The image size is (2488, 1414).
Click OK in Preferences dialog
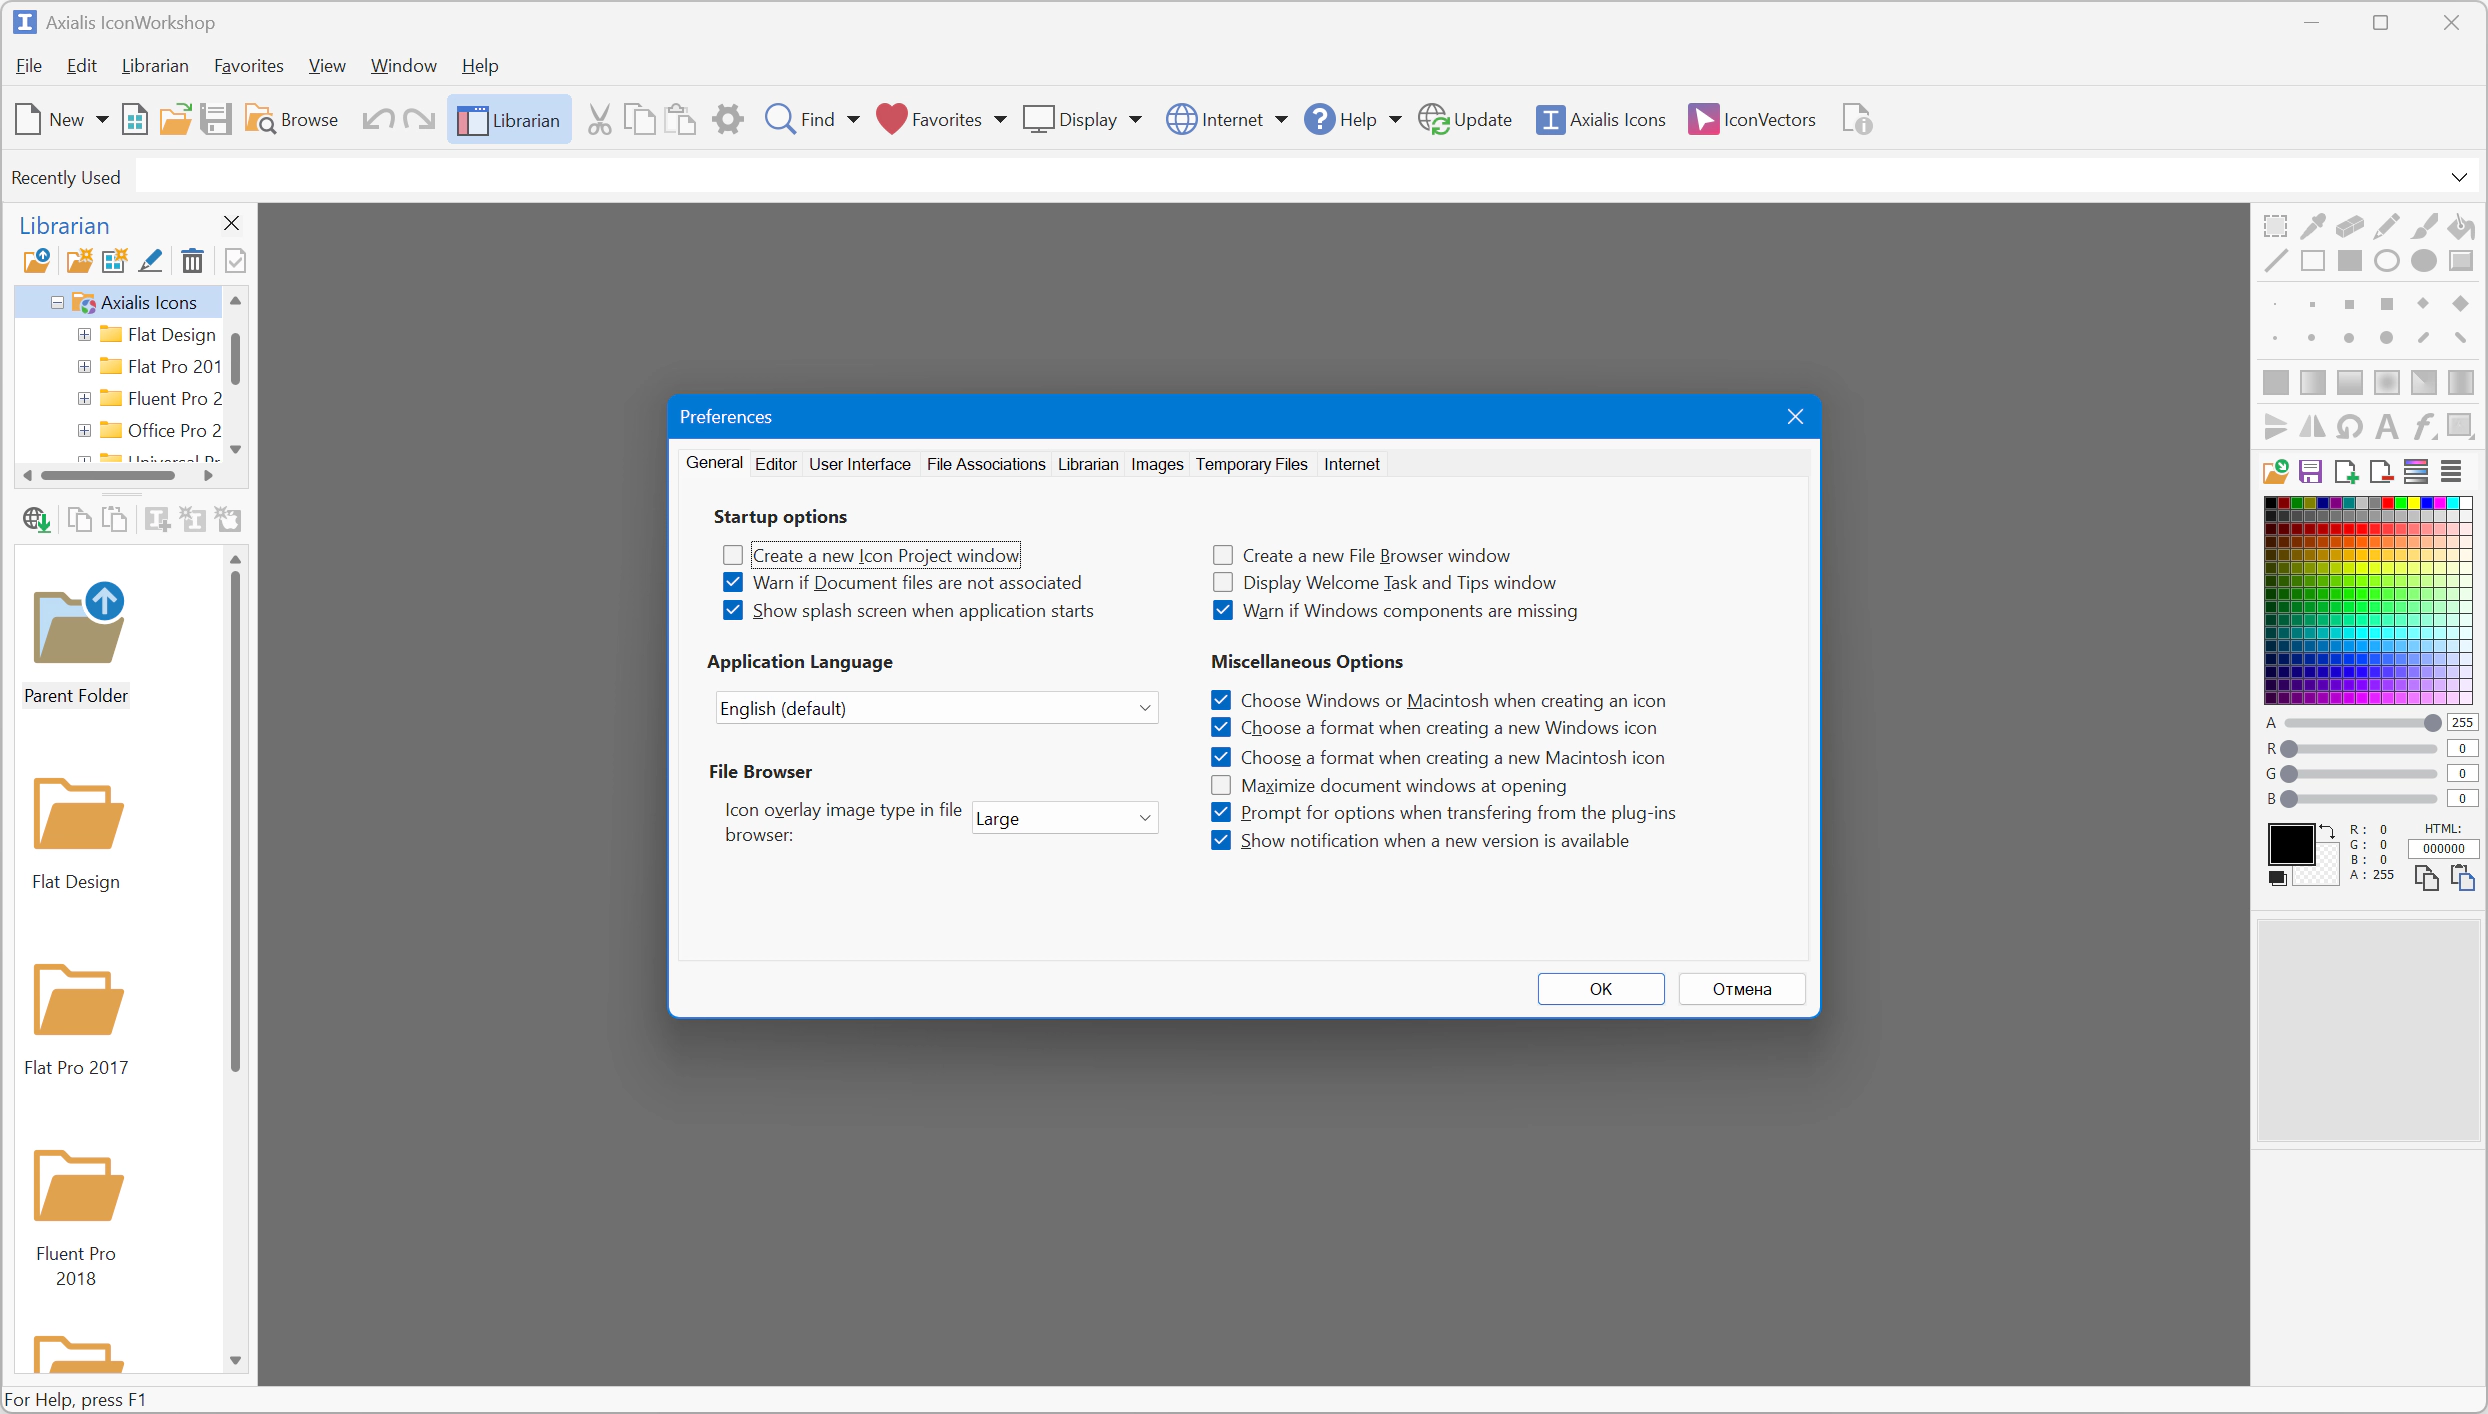(1600, 989)
